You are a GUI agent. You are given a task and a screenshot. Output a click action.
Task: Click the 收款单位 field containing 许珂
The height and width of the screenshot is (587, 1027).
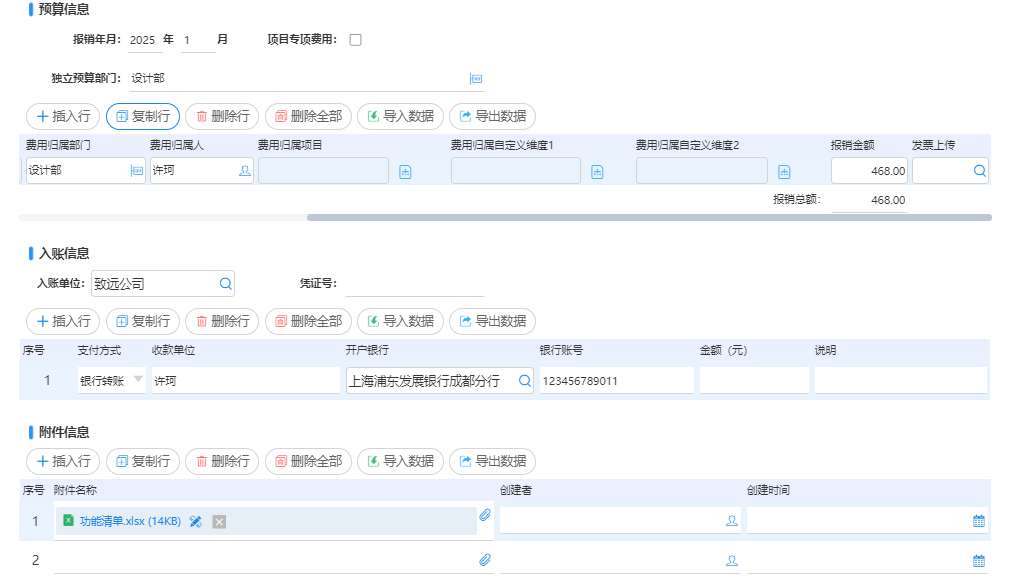coord(246,381)
